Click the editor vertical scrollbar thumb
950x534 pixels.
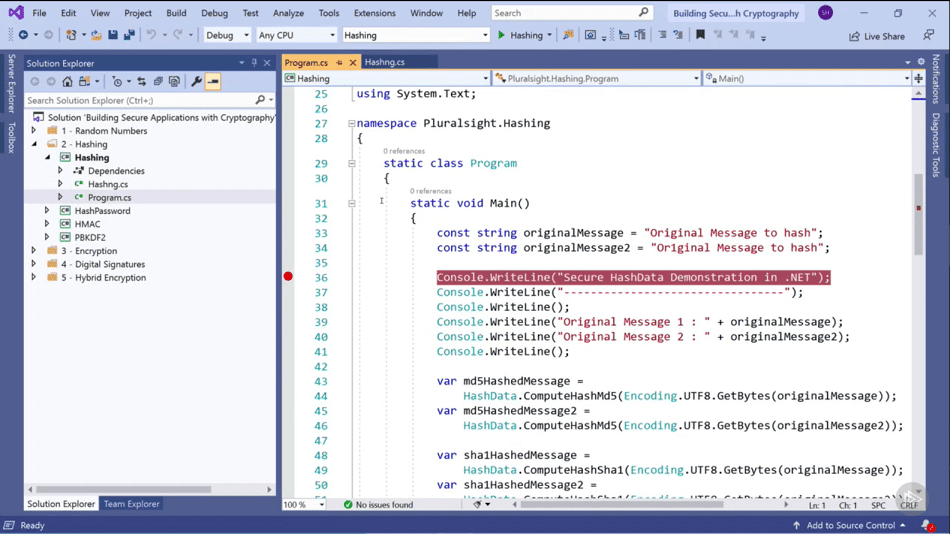pos(918,214)
